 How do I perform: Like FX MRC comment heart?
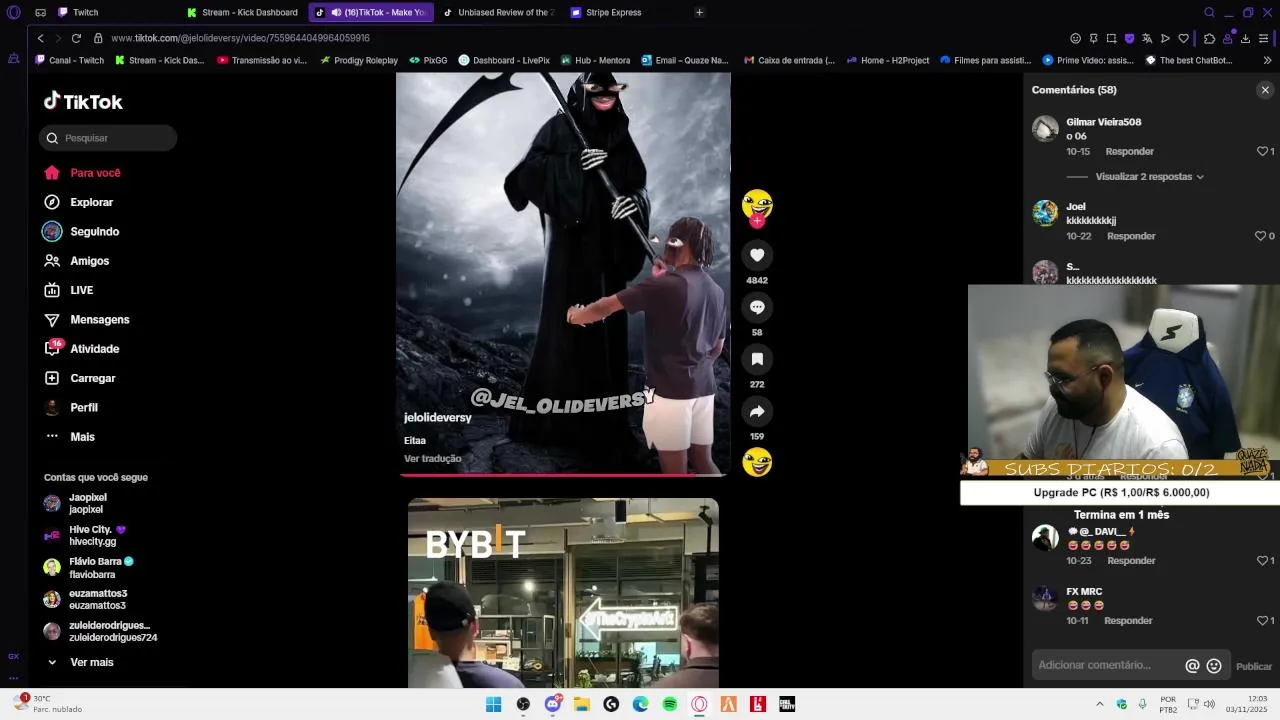coord(1262,621)
